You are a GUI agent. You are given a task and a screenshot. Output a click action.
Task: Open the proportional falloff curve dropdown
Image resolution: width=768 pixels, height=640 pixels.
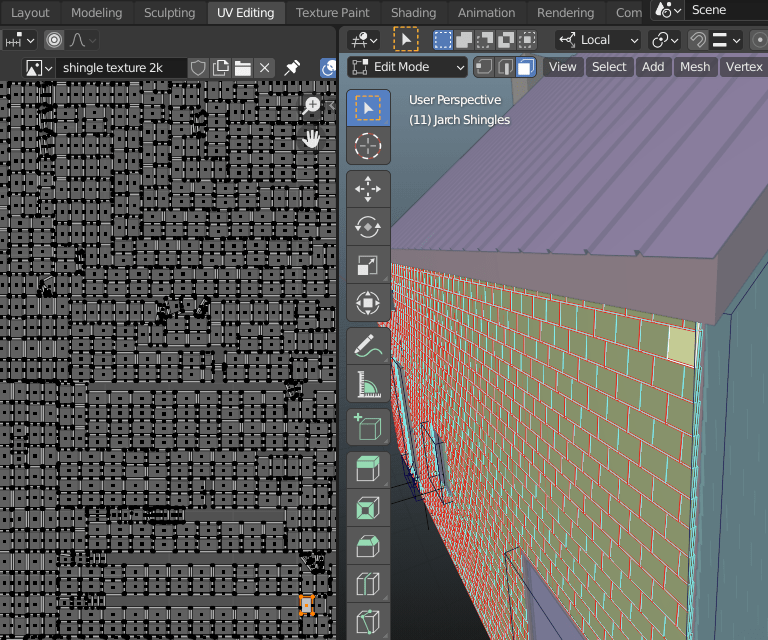click(82, 40)
